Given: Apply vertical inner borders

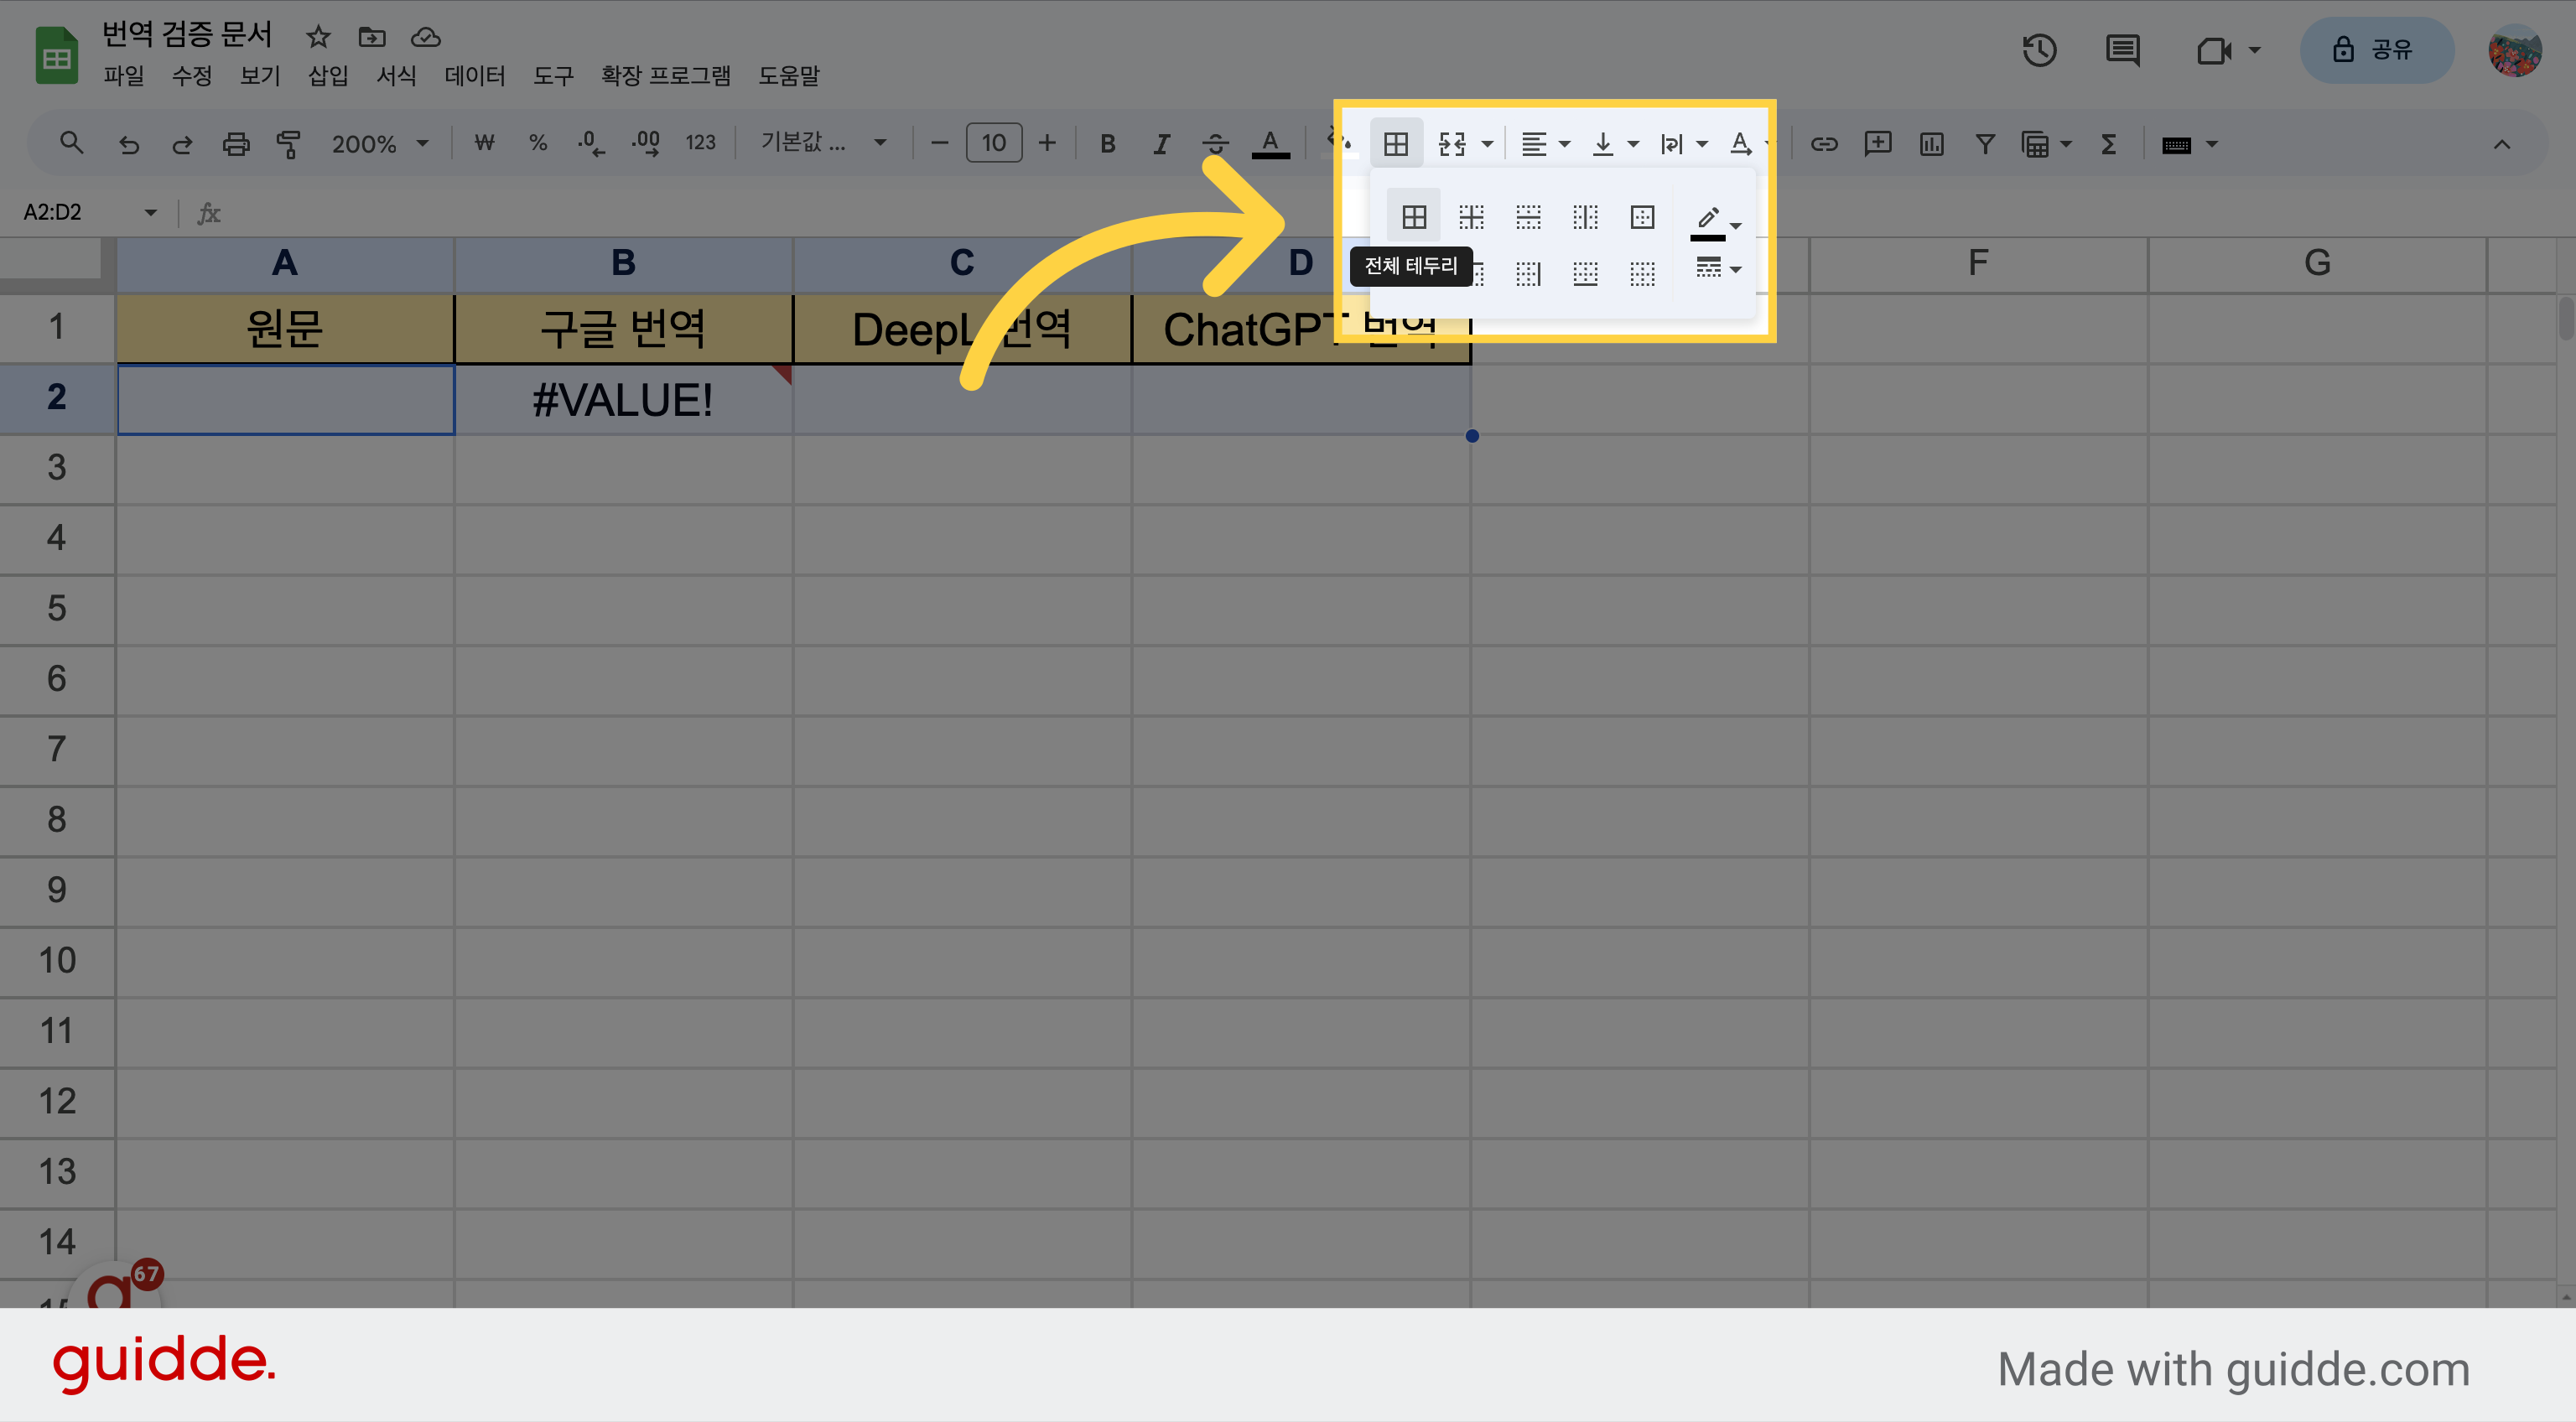Looking at the screenshot, I should [x=1585, y=217].
